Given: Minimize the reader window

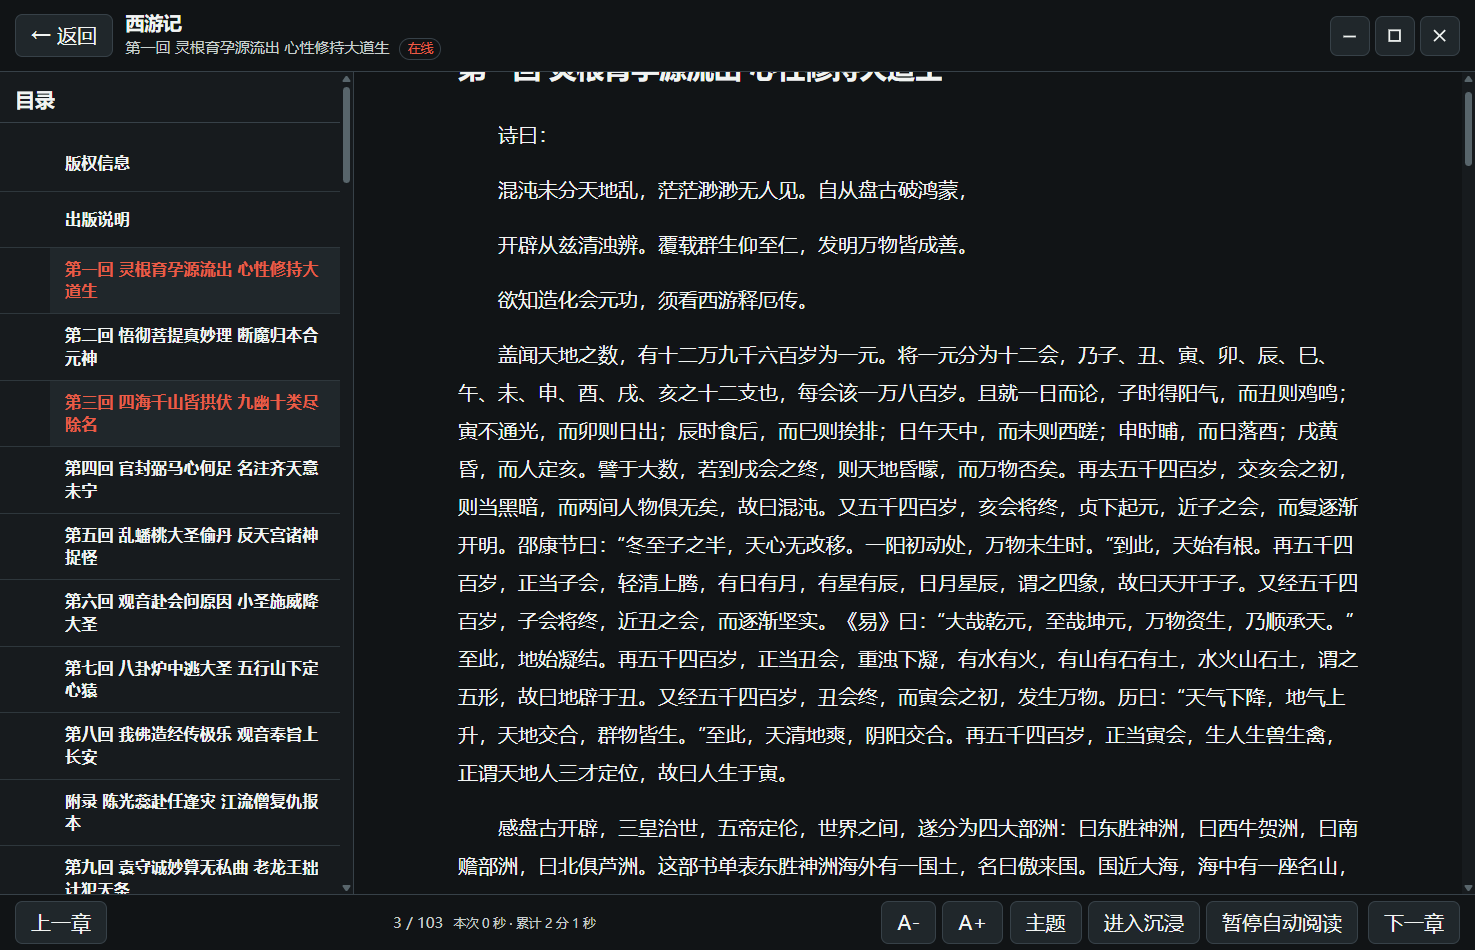Looking at the screenshot, I should coord(1349,36).
